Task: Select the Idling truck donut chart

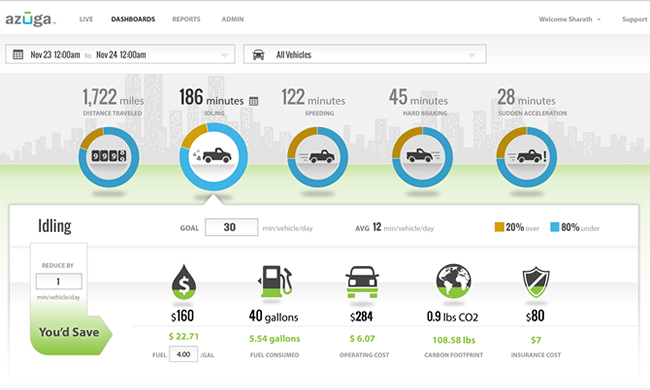Action: tap(213, 157)
